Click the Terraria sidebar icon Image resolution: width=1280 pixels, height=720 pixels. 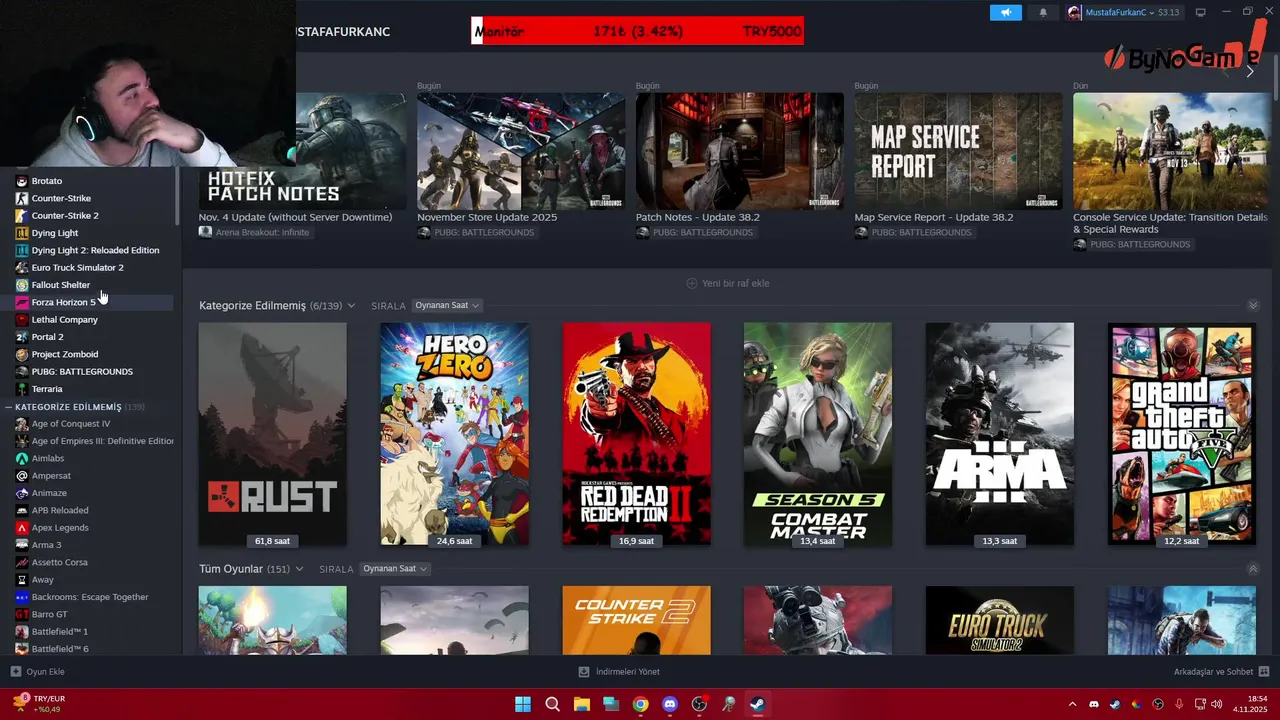[x=22, y=389]
